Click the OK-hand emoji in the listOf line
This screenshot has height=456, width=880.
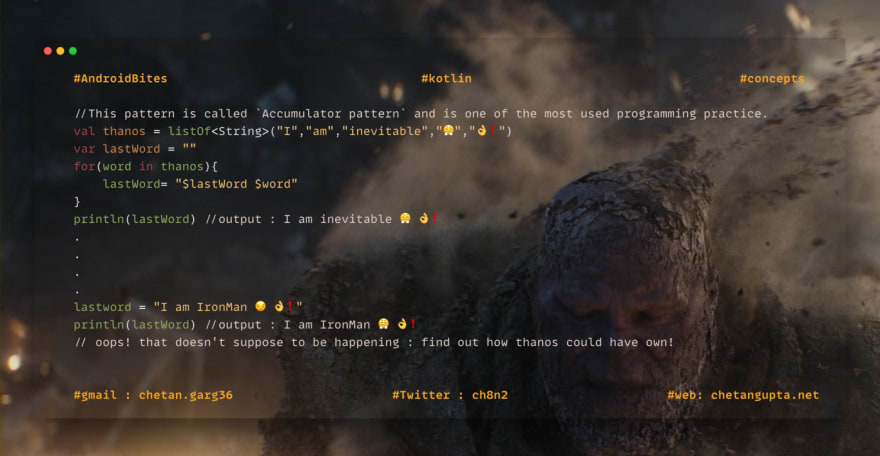(x=482, y=131)
